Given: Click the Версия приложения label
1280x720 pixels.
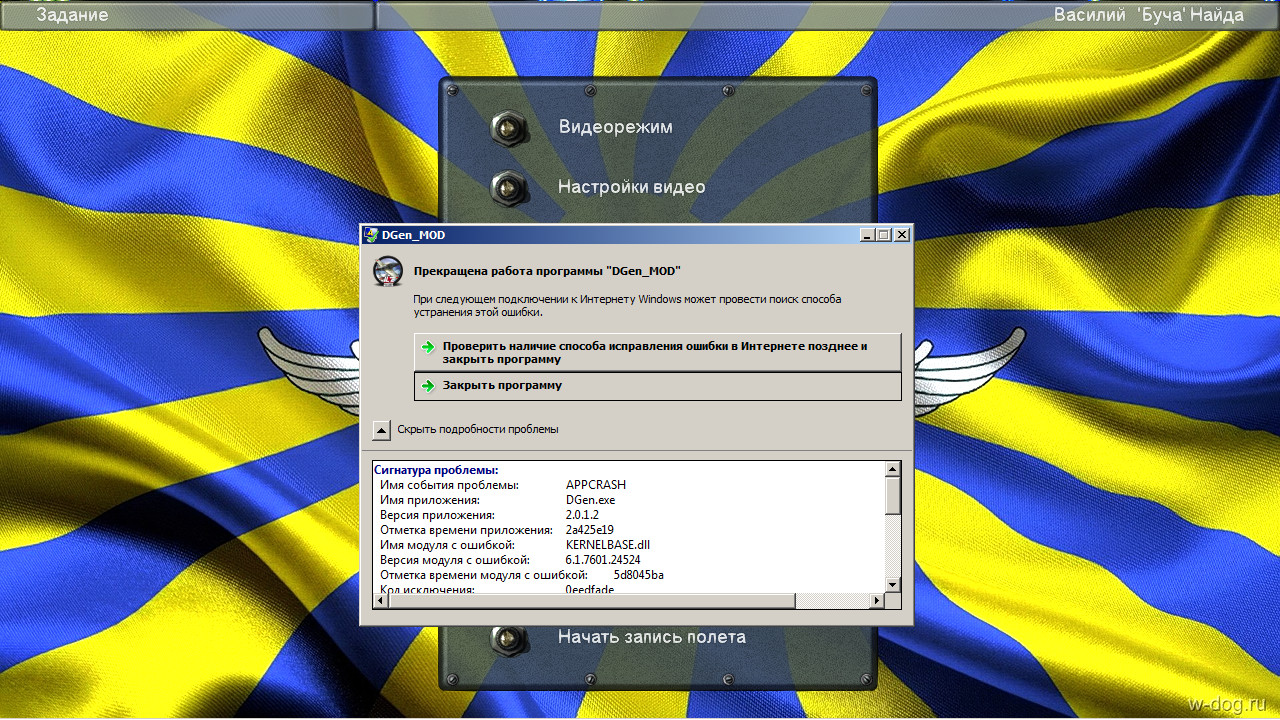Looking at the screenshot, I should tap(437, 515).
